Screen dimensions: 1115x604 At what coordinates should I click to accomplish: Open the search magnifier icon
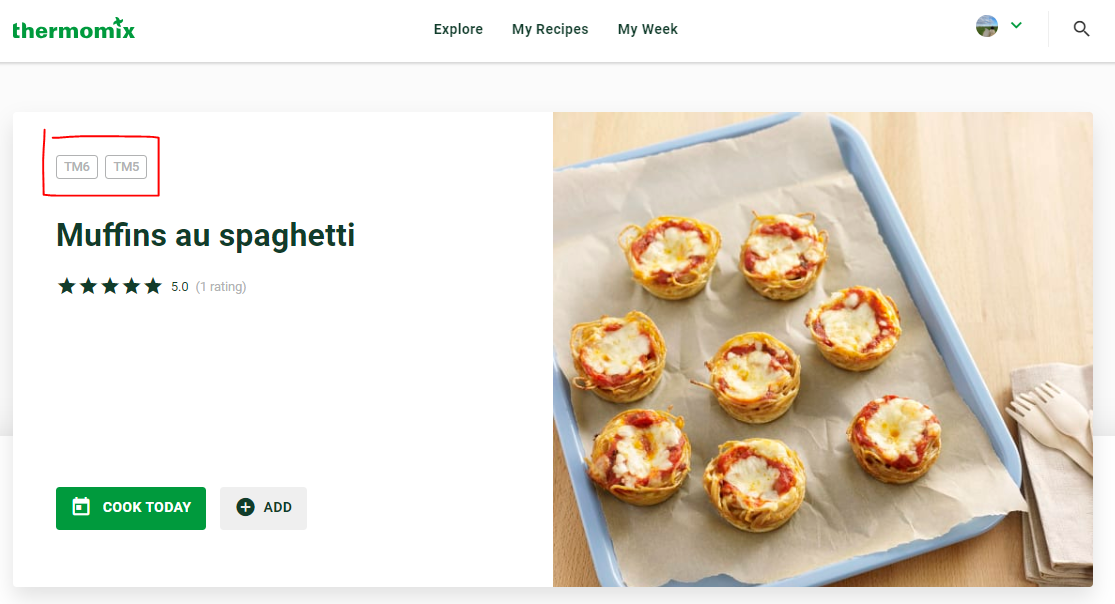pos(1081,29)
